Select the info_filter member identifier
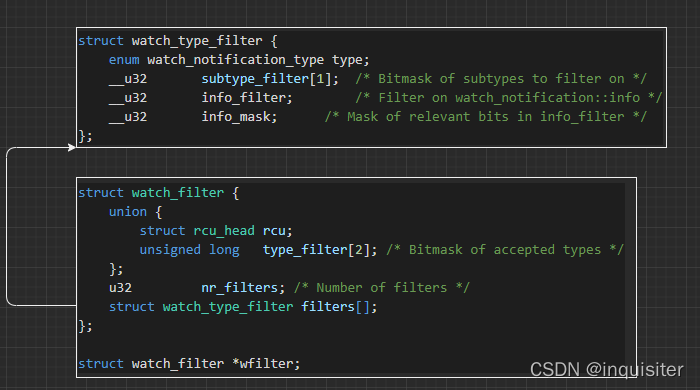 [x=246, y=98]
